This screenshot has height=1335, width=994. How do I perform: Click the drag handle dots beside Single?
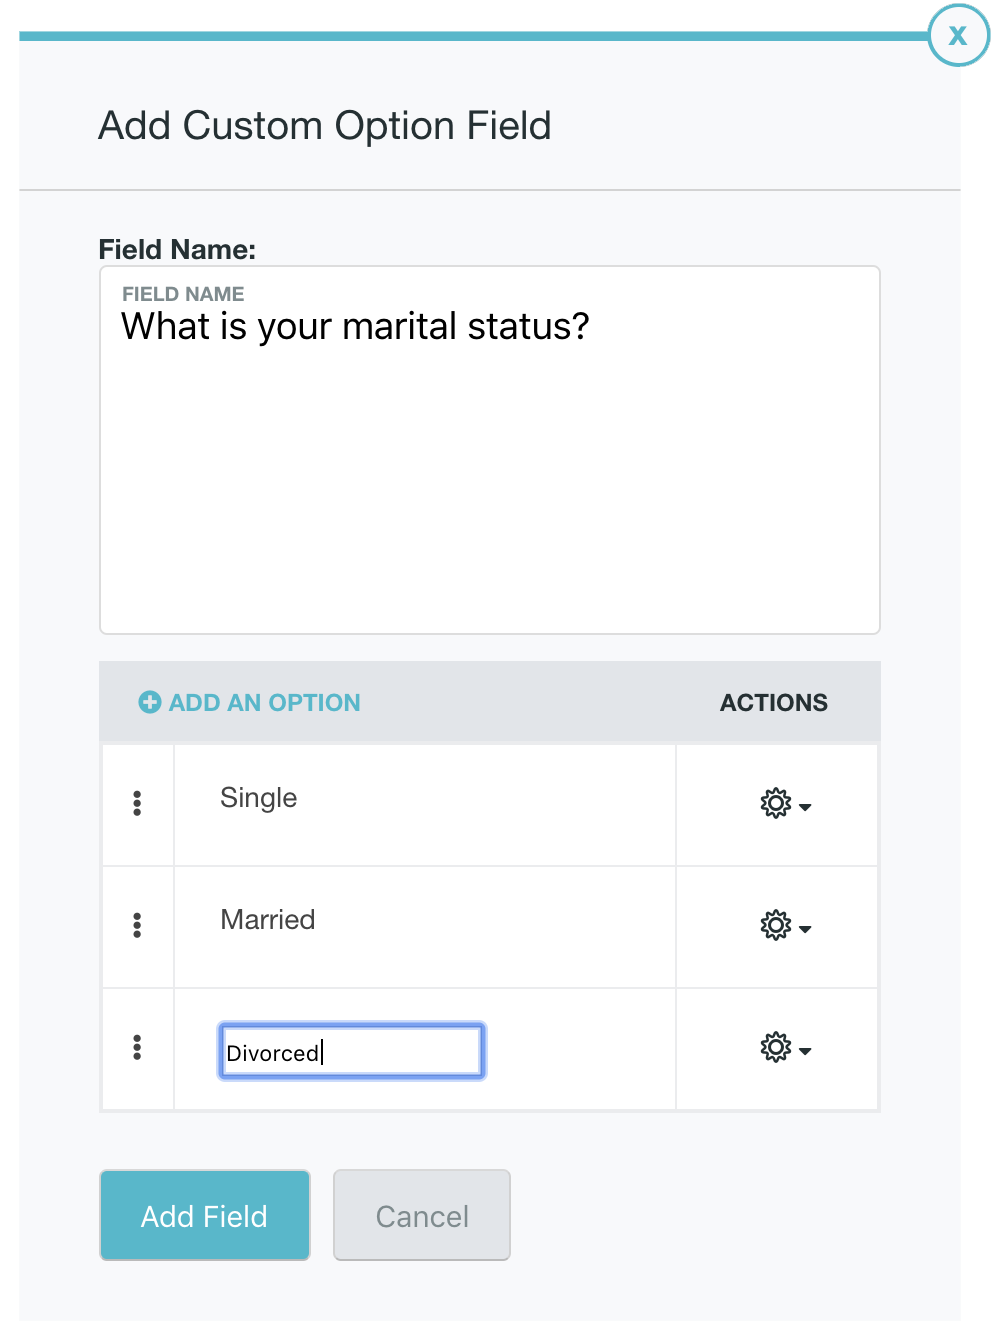(137, 803)
